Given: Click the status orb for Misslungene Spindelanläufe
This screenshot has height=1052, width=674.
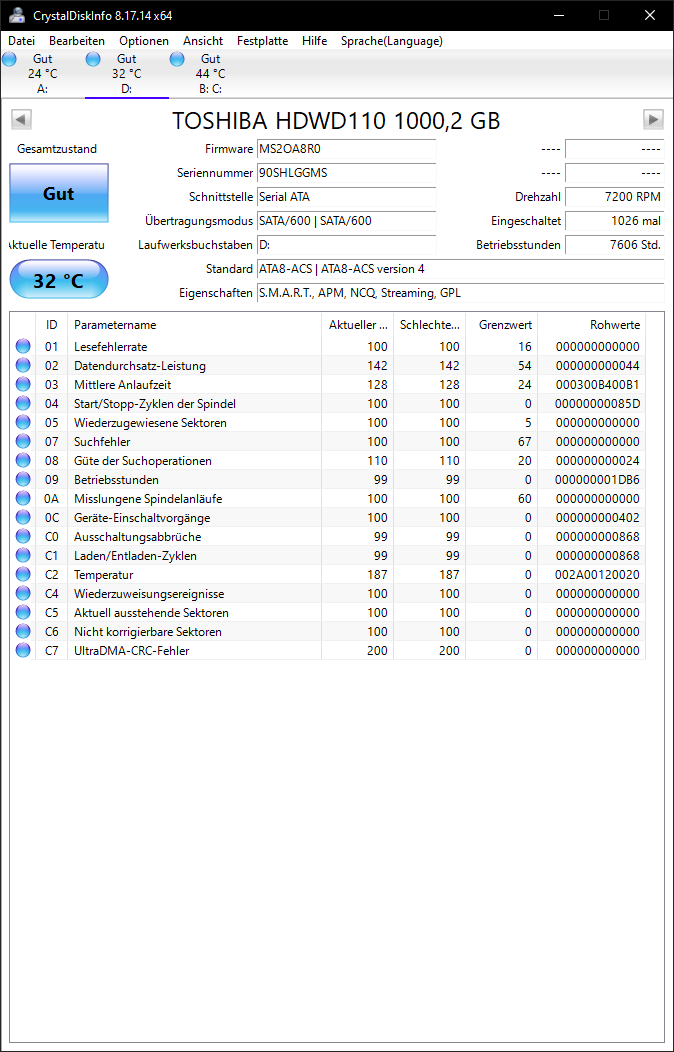Looking at the screenshot, I should [x=23, y=498].
